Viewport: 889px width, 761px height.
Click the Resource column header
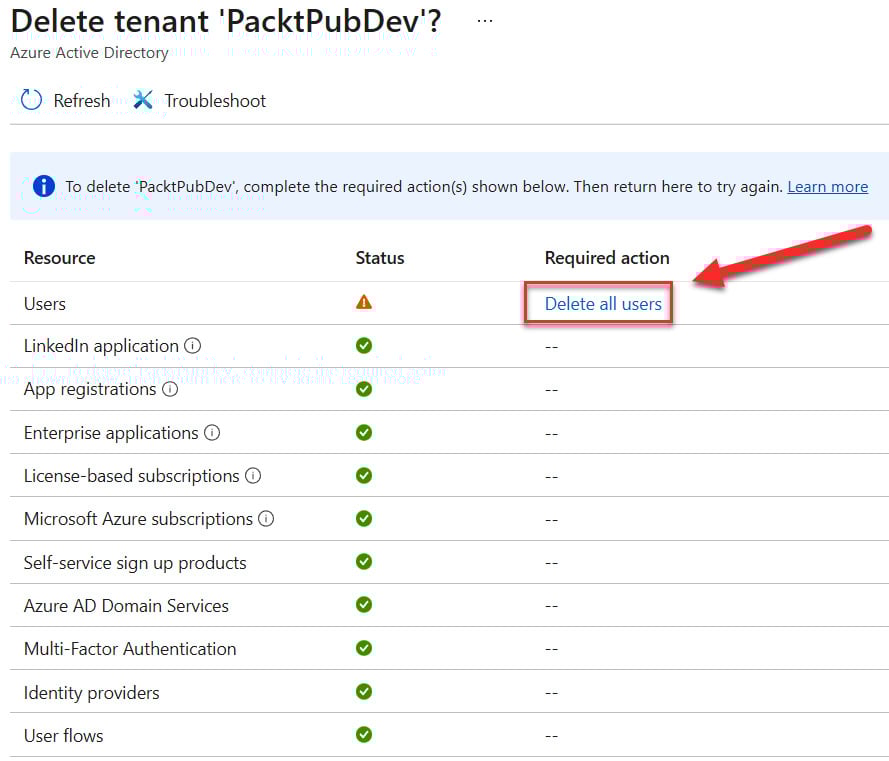[60, 258]
